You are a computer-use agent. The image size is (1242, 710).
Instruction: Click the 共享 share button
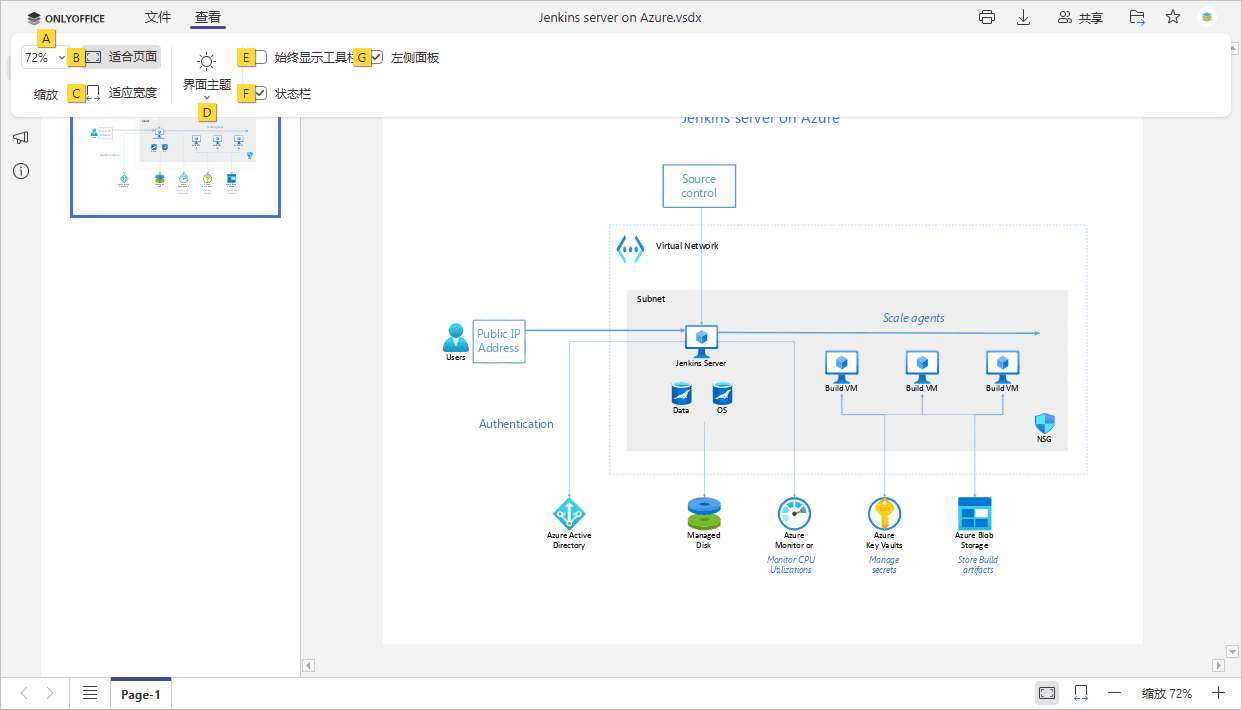[x=1081, y=18]
